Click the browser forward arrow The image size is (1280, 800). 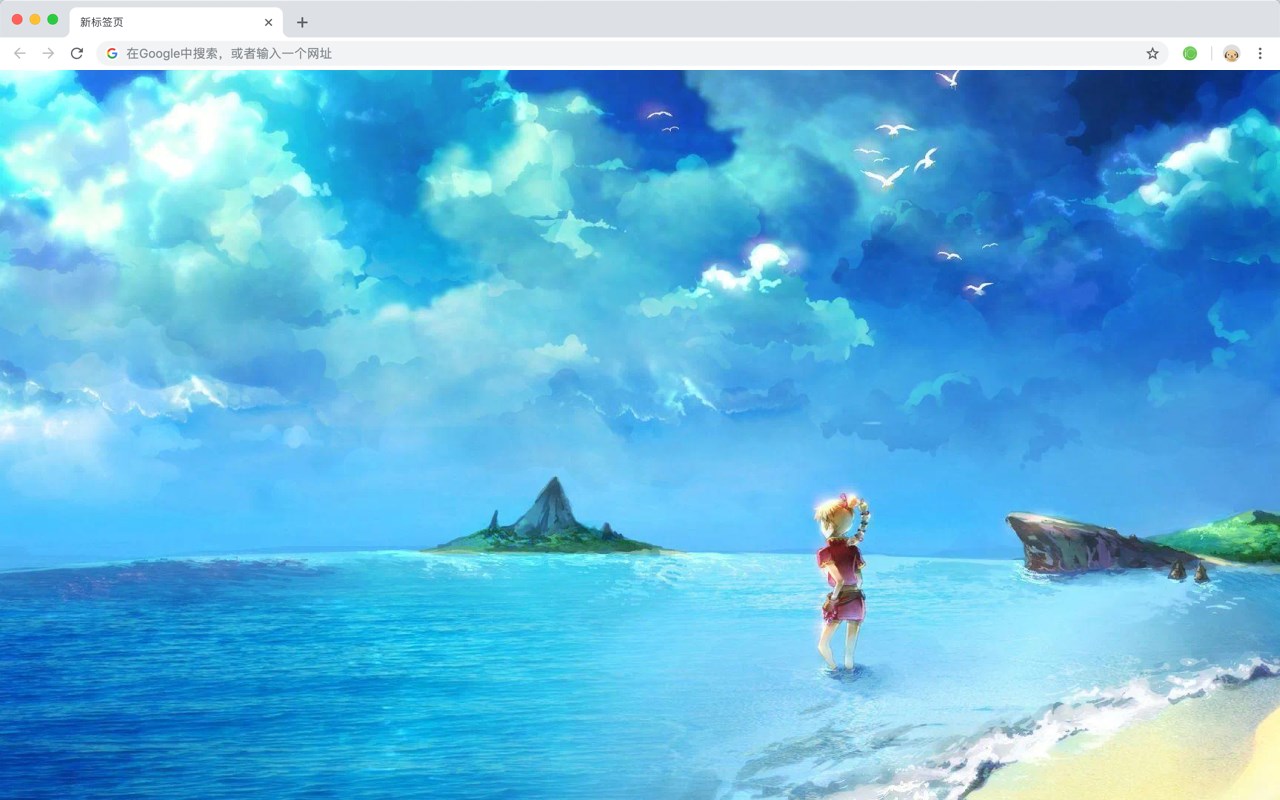coord(48,53)
